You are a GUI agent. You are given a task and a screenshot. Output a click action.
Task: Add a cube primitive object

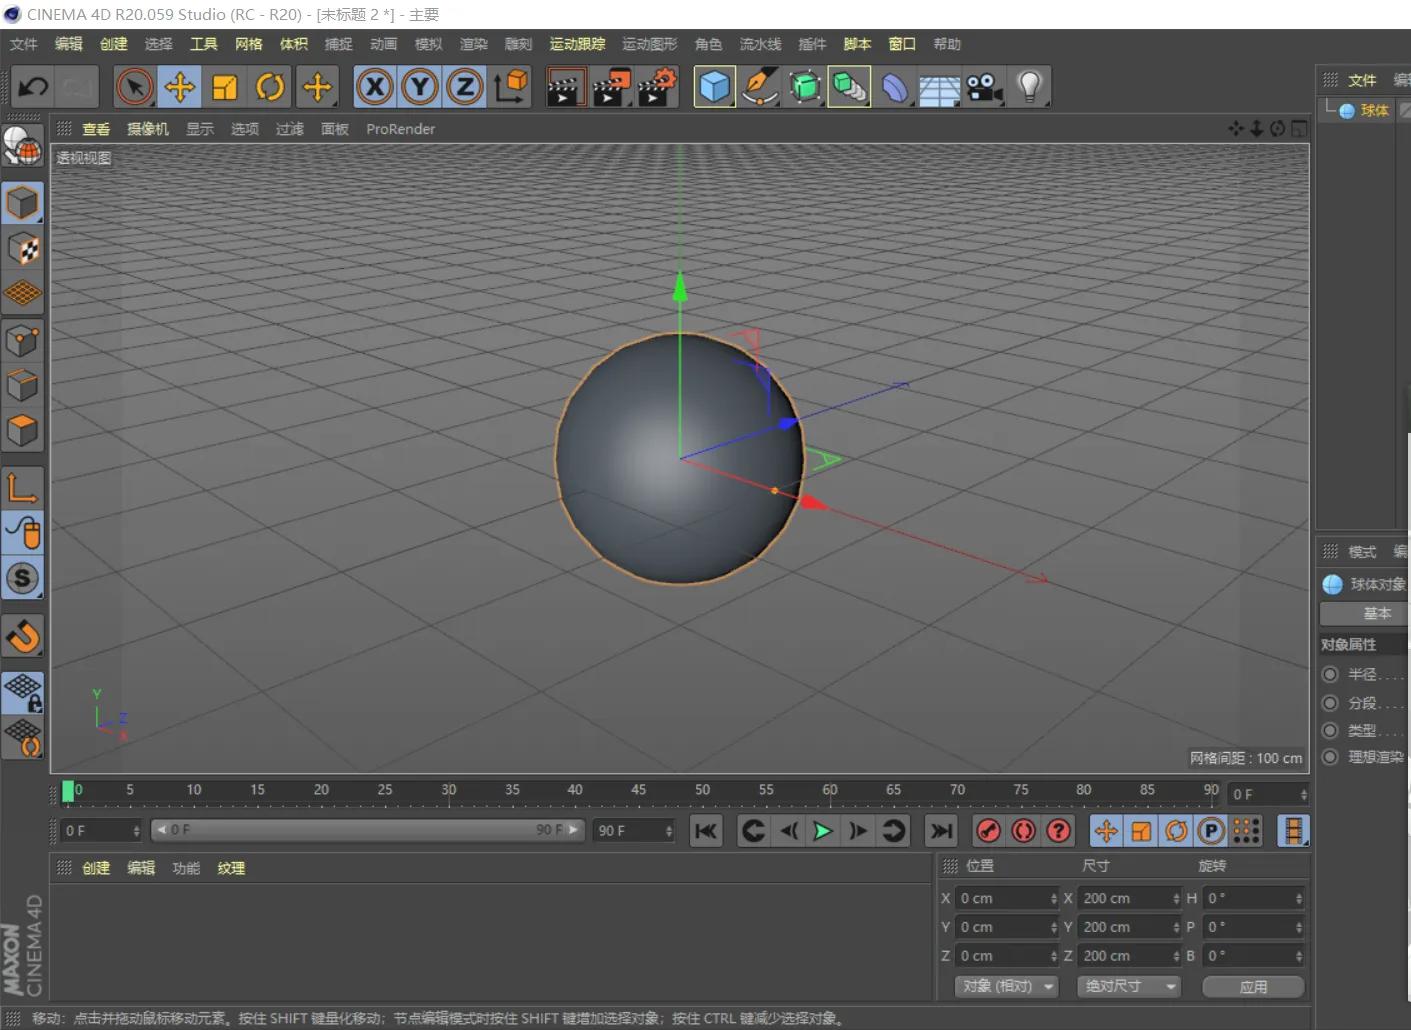point(714,87)
